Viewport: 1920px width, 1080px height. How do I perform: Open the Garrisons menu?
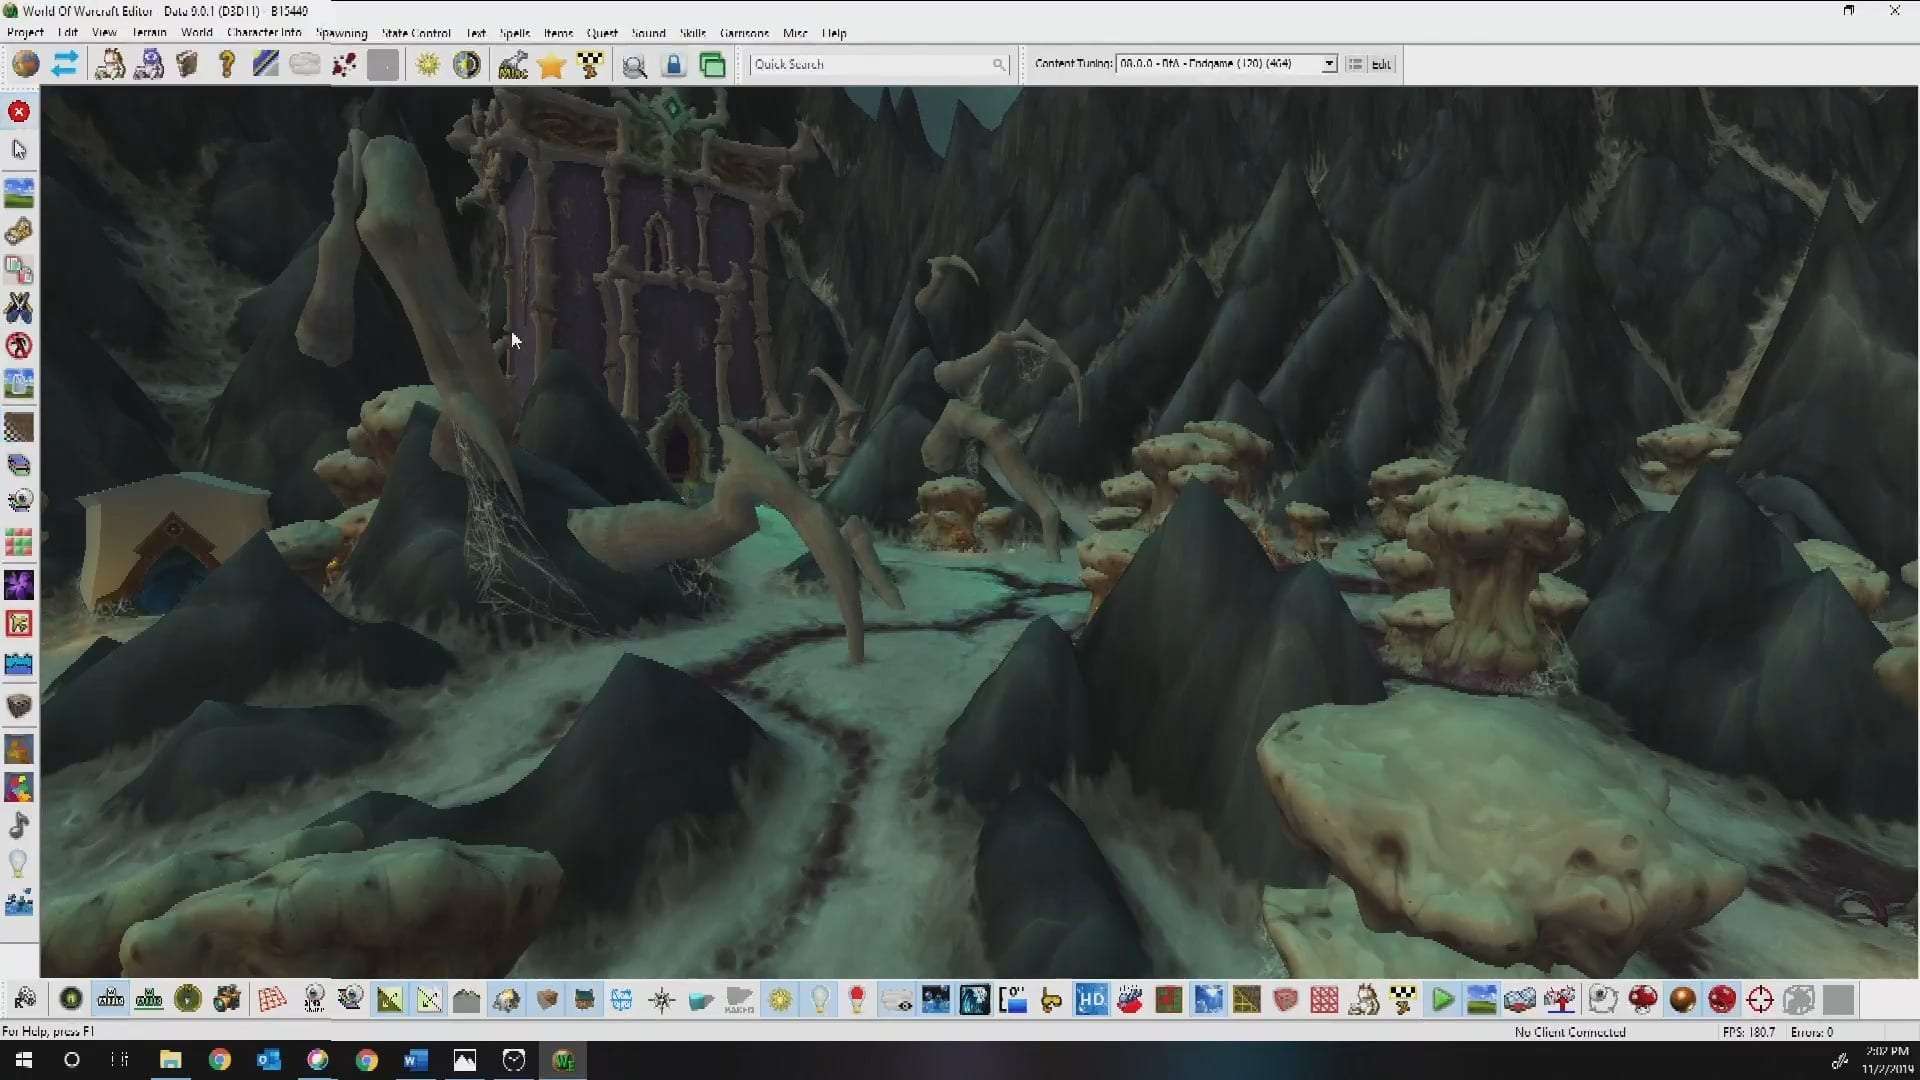tap(744, 33)
